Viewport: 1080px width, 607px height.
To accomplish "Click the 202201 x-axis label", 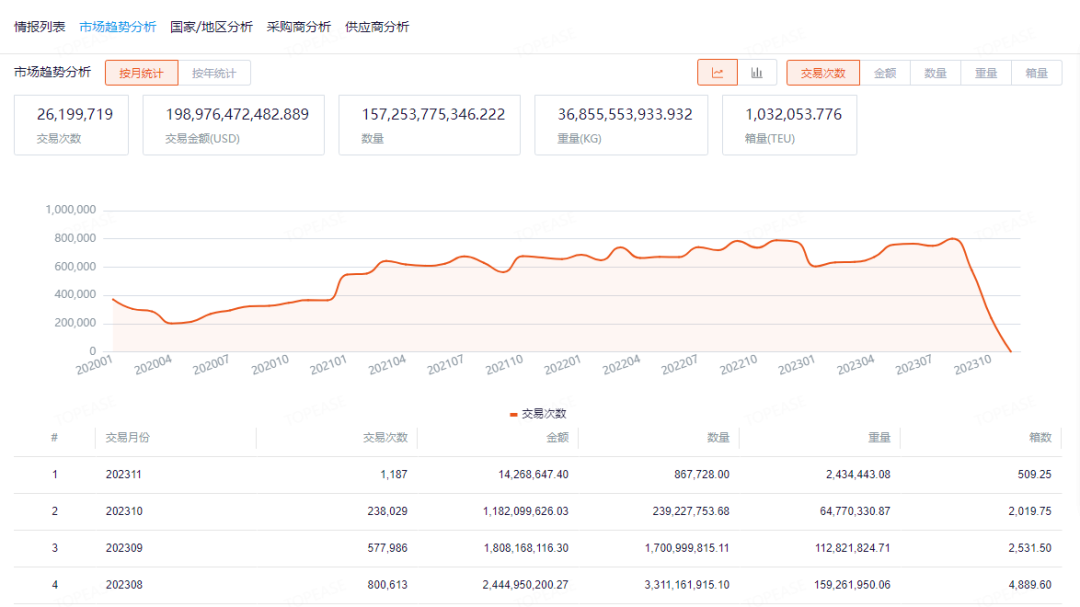I will [562, 365].
